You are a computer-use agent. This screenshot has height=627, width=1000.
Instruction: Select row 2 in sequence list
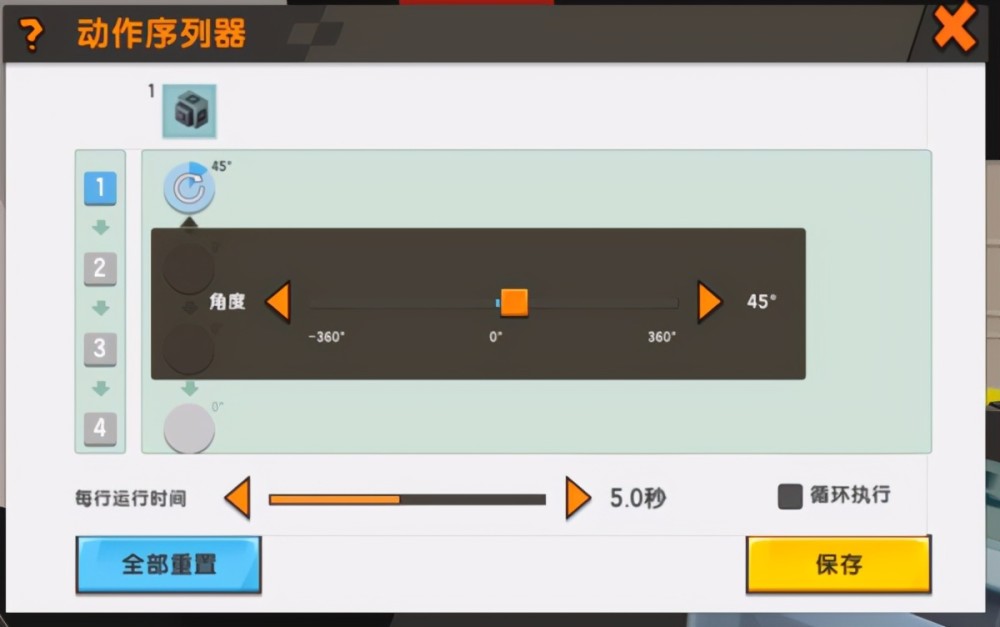[x=100, y=268]
